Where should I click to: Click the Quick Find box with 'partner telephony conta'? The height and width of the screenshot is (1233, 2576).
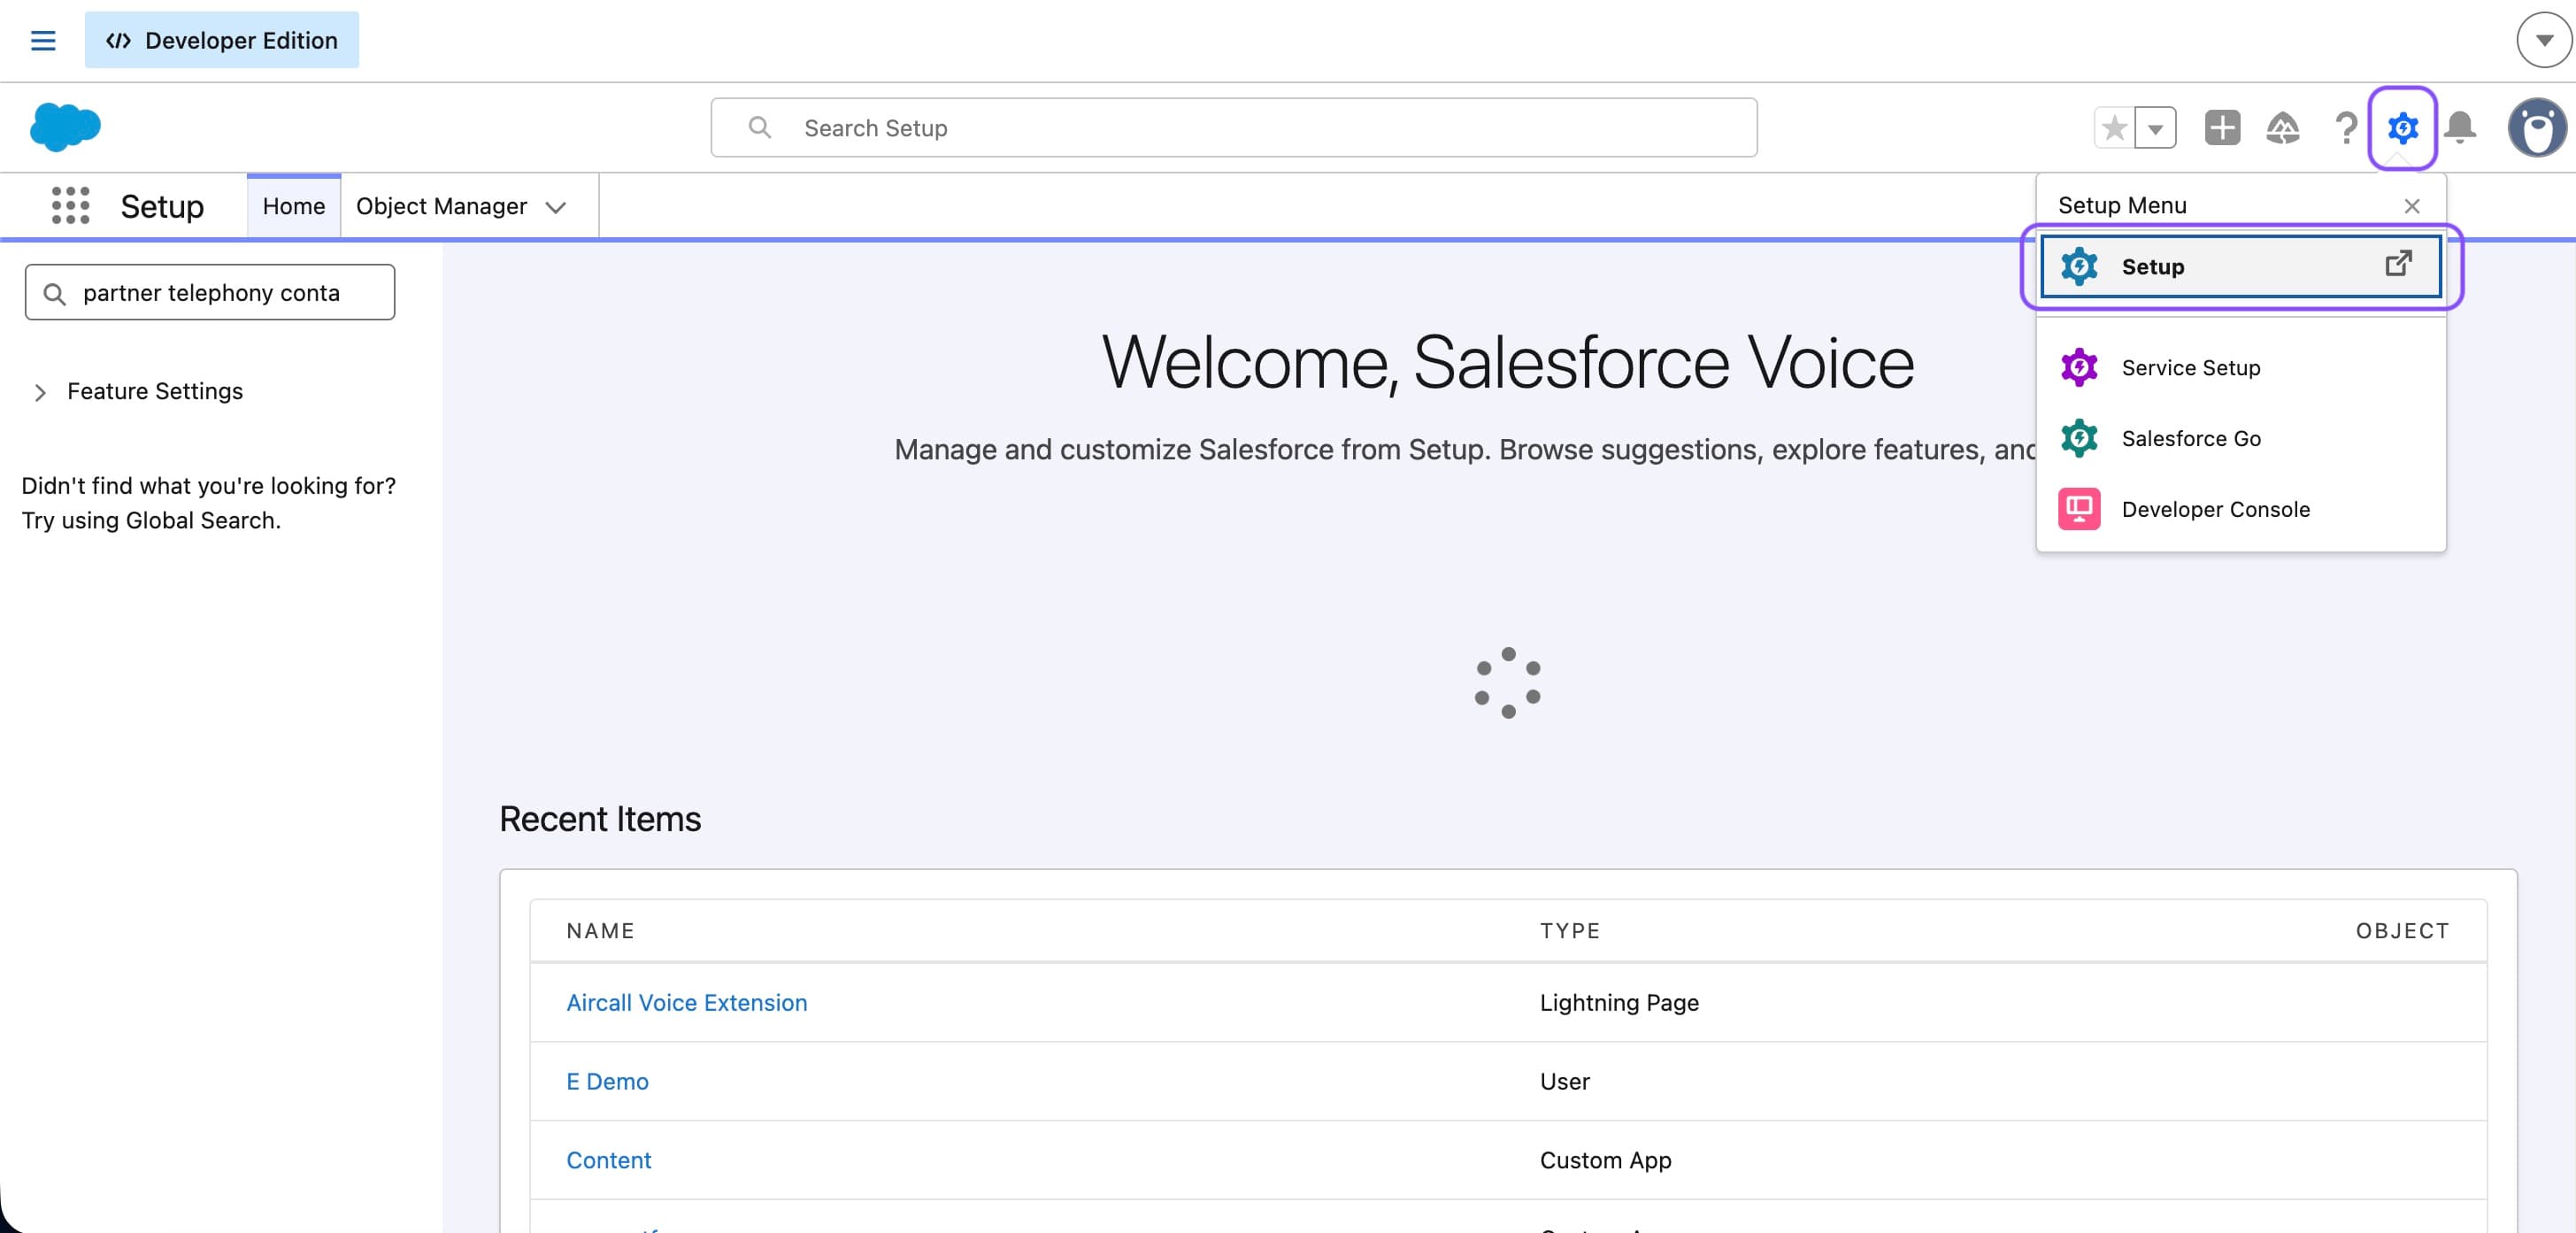pyautogui.click(x=210, y=292)
